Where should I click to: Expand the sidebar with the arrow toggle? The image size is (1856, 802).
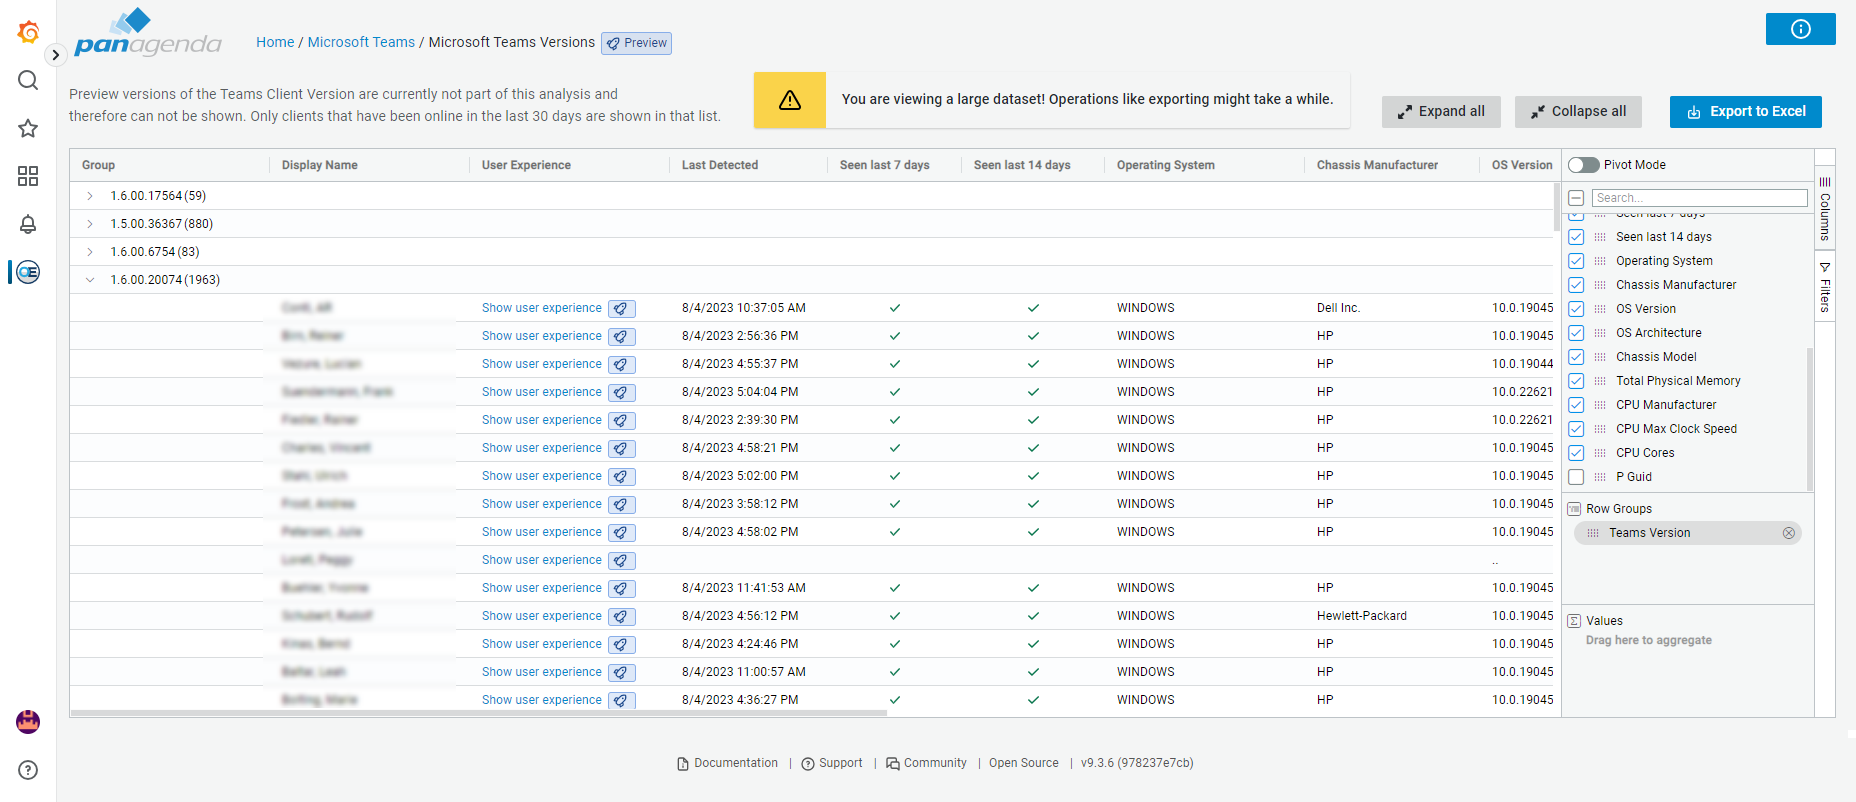pyautogui.click(x=56, y=56)
